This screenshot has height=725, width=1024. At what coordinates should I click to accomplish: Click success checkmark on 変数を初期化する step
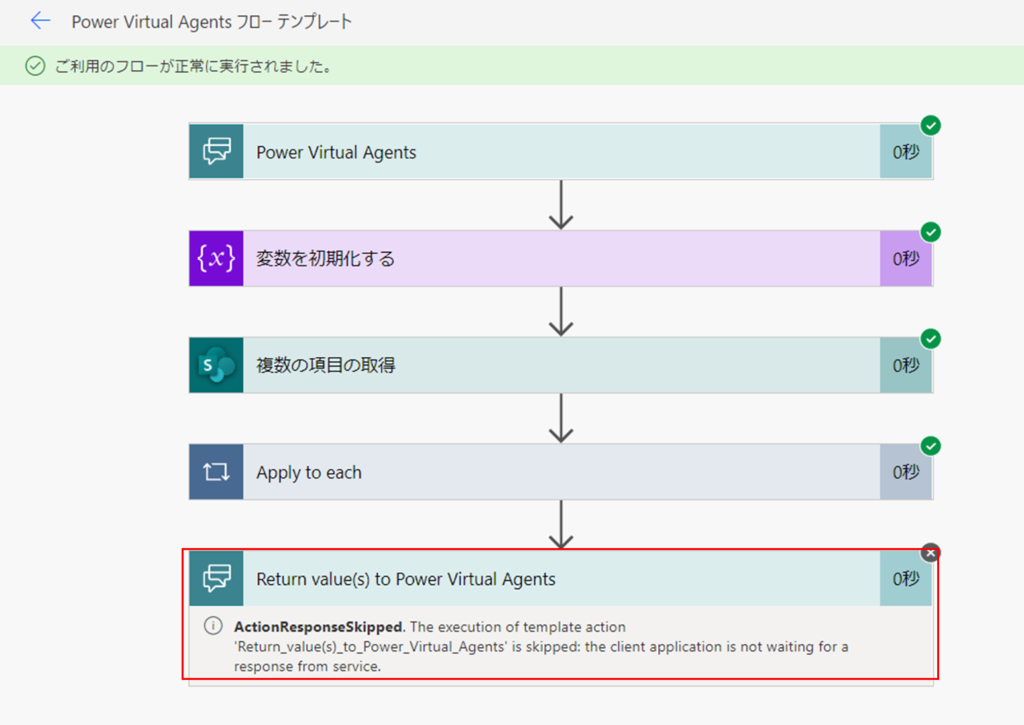point(931,232)
